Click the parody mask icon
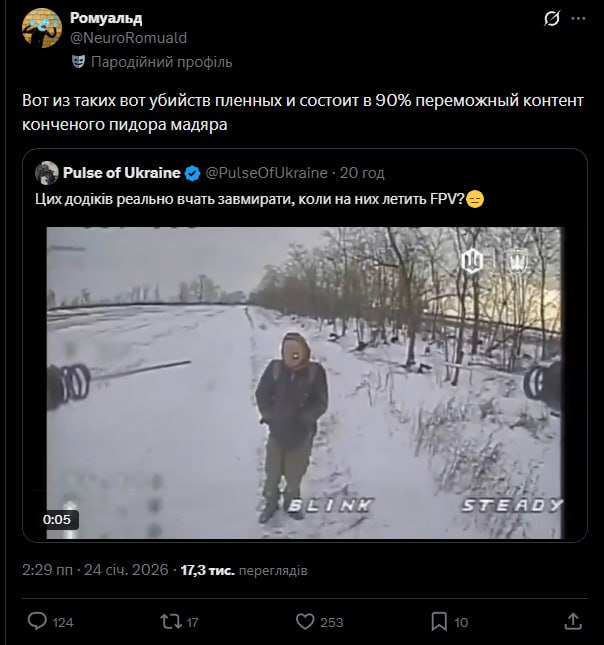This screenshot has width=604, height=645. click(77, 62)
